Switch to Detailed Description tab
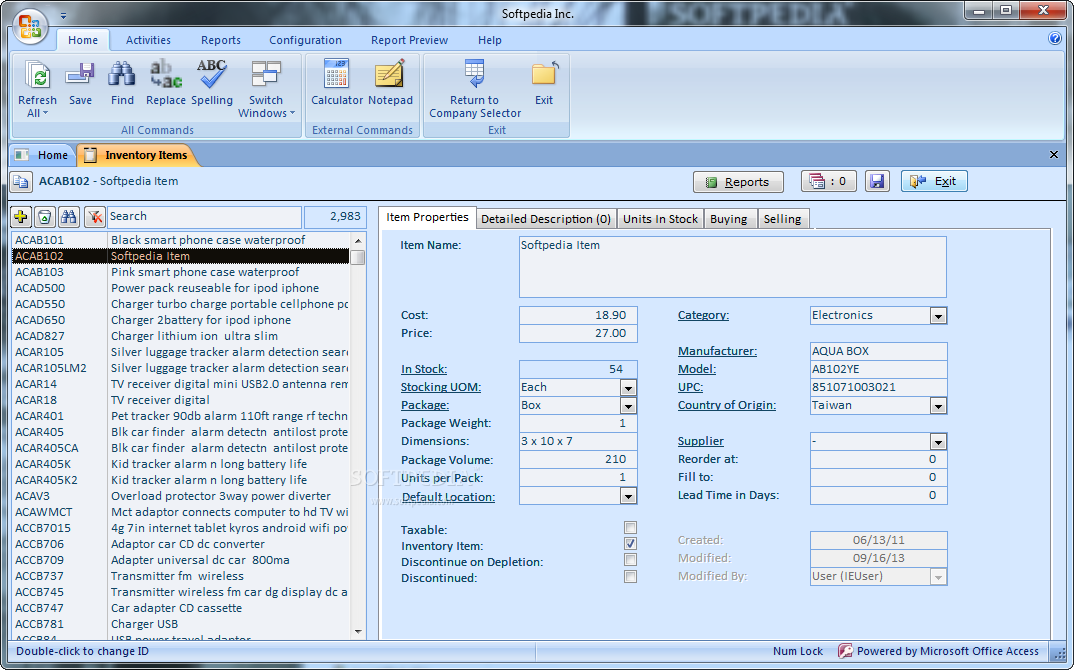 tap(546, 219)
